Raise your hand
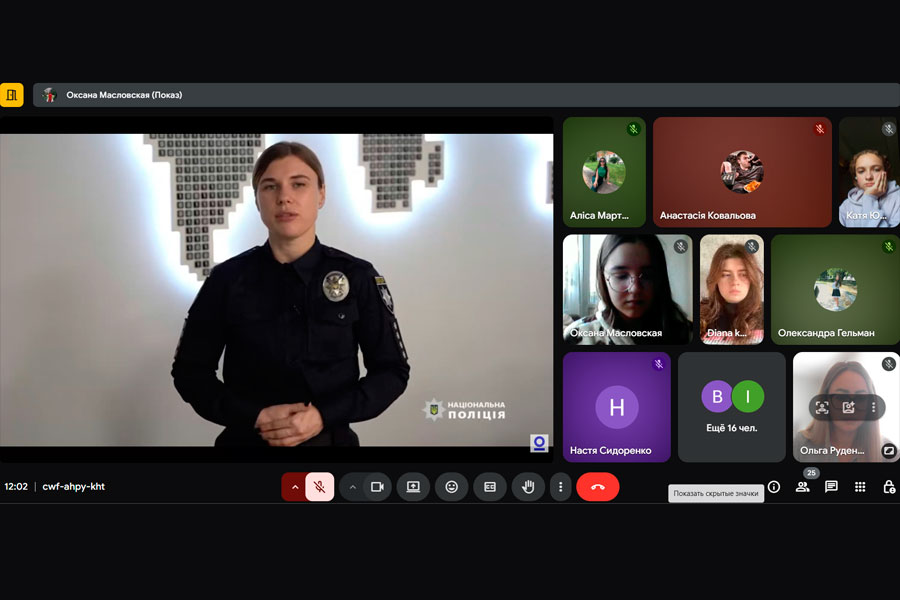Viewport: 900px width, 600px height. click(x=528, y=487)
